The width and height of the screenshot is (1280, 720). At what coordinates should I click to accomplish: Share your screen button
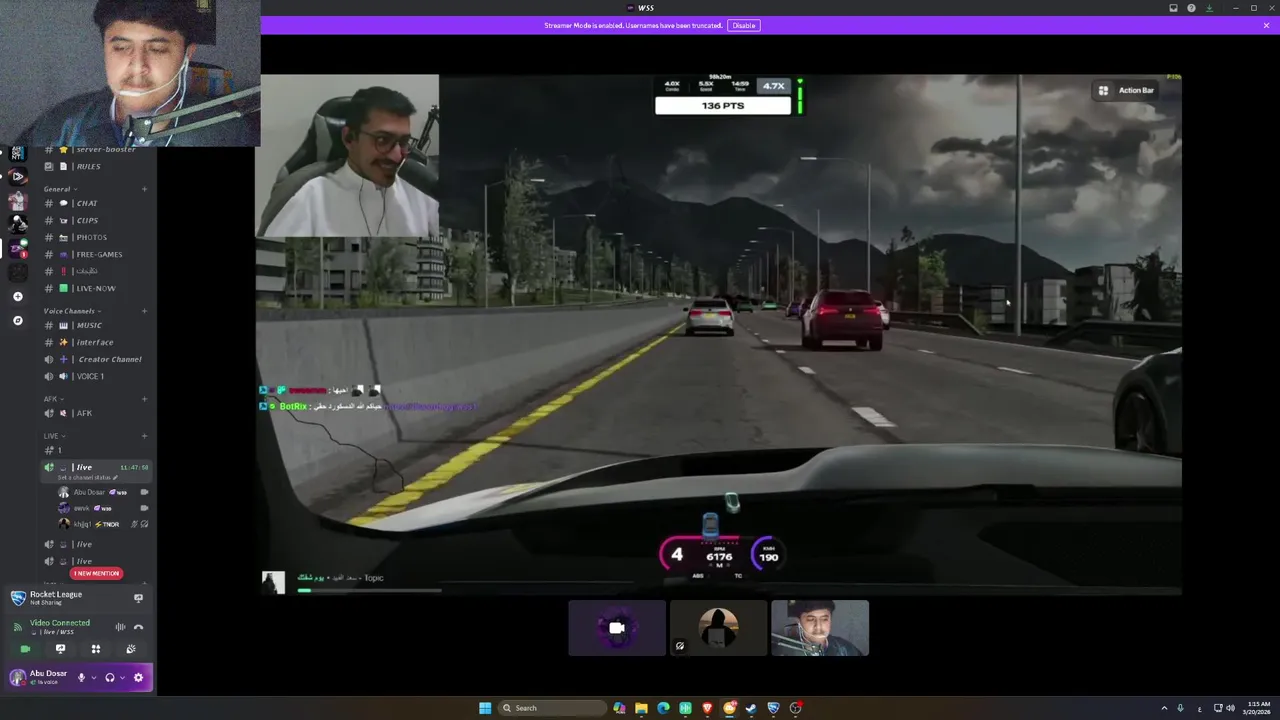click(x=60, y=649)
